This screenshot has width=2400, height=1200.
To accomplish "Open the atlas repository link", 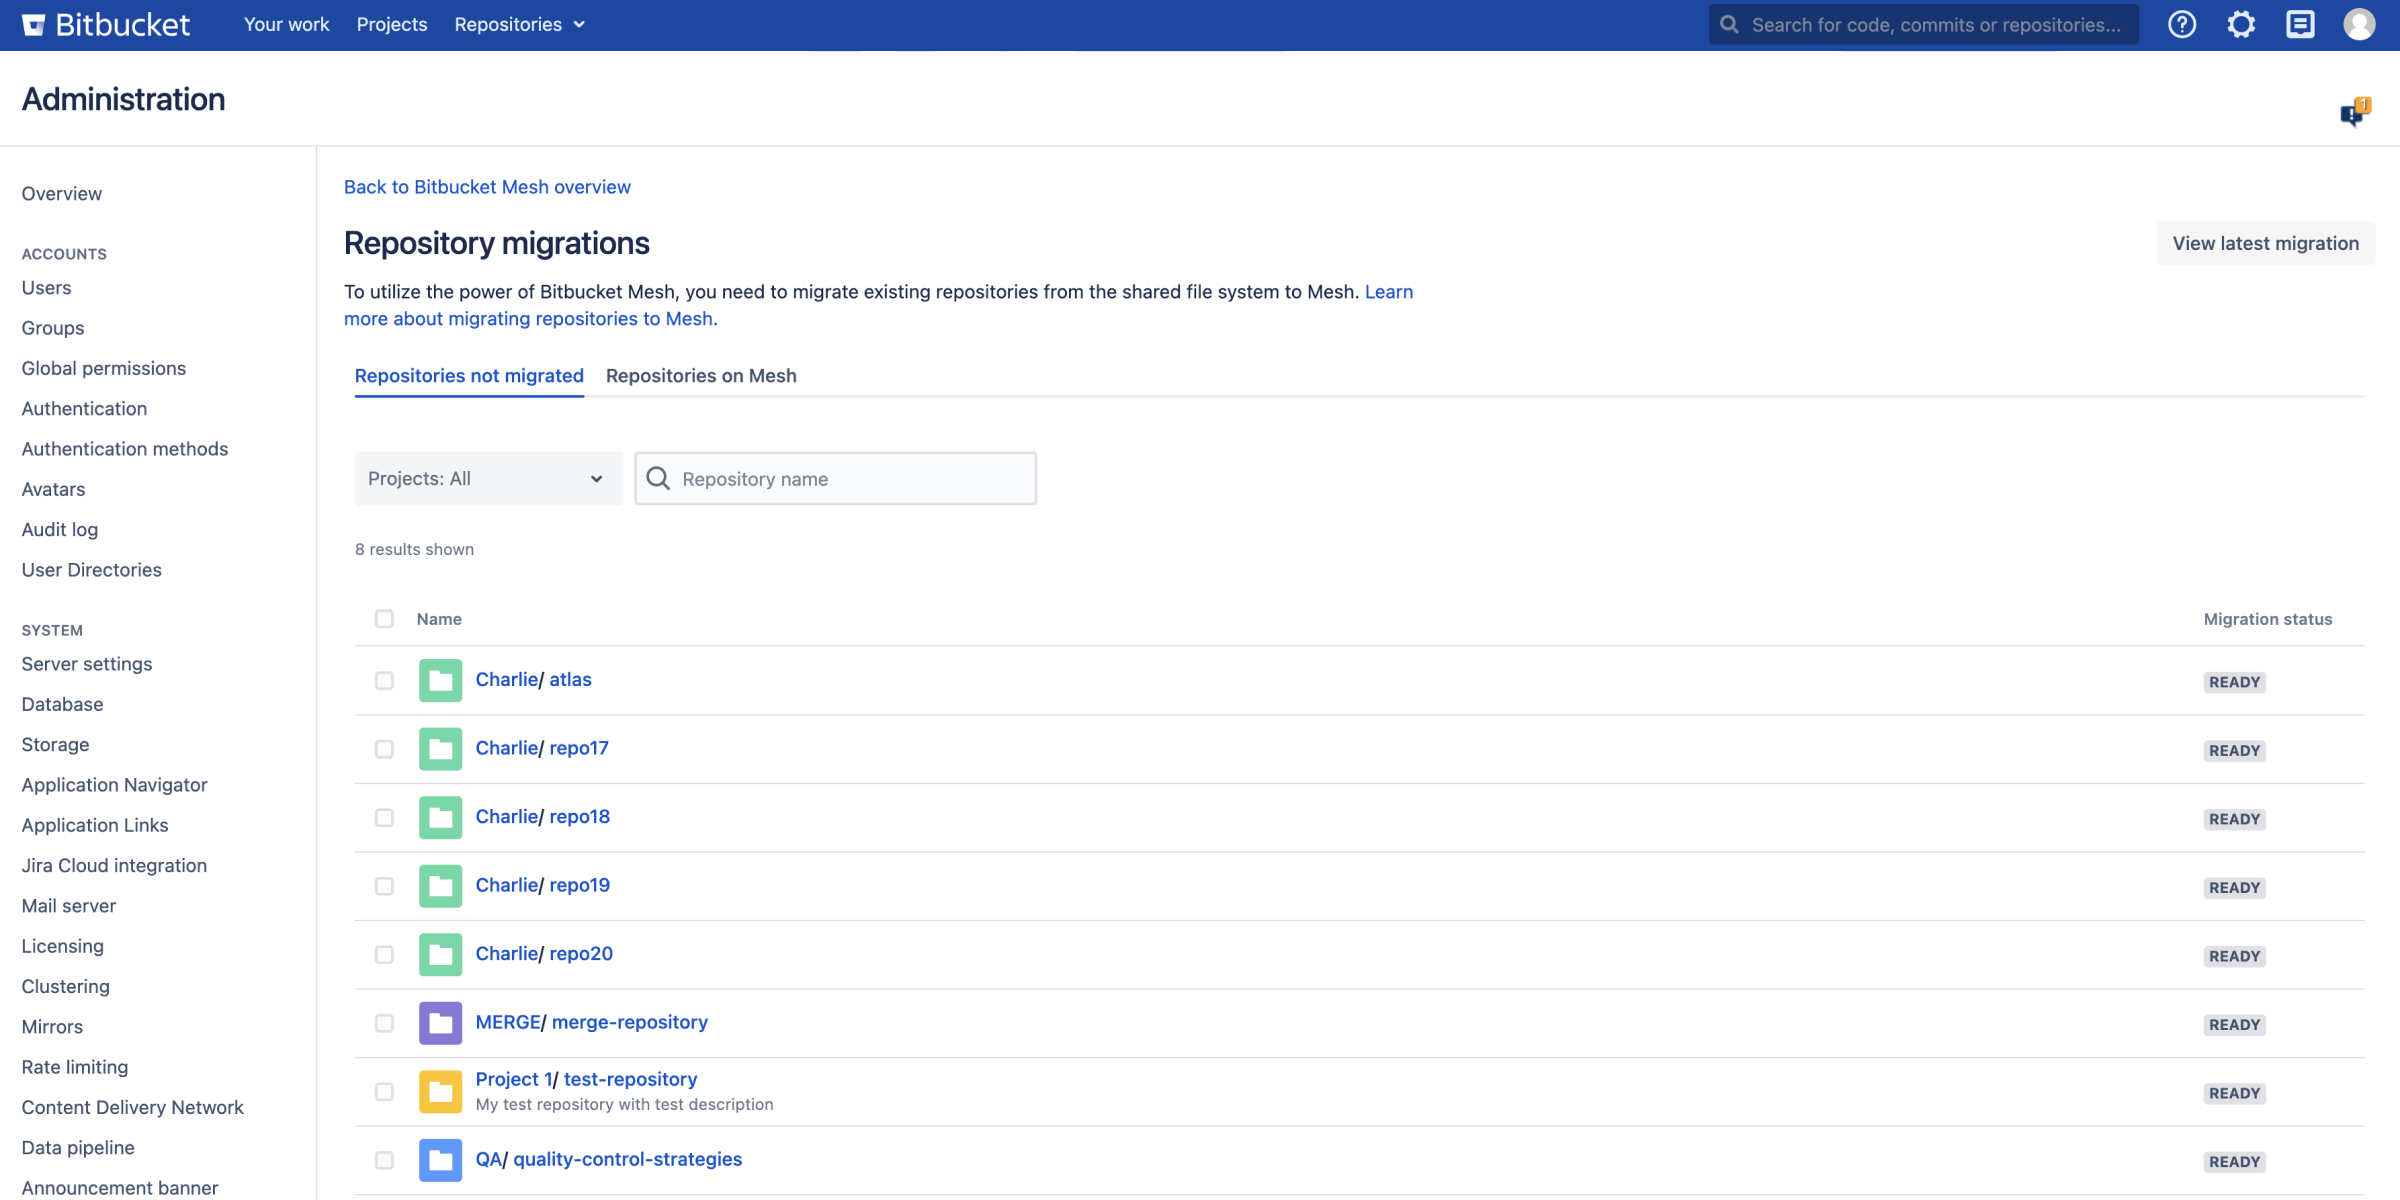I will (570, 679).
